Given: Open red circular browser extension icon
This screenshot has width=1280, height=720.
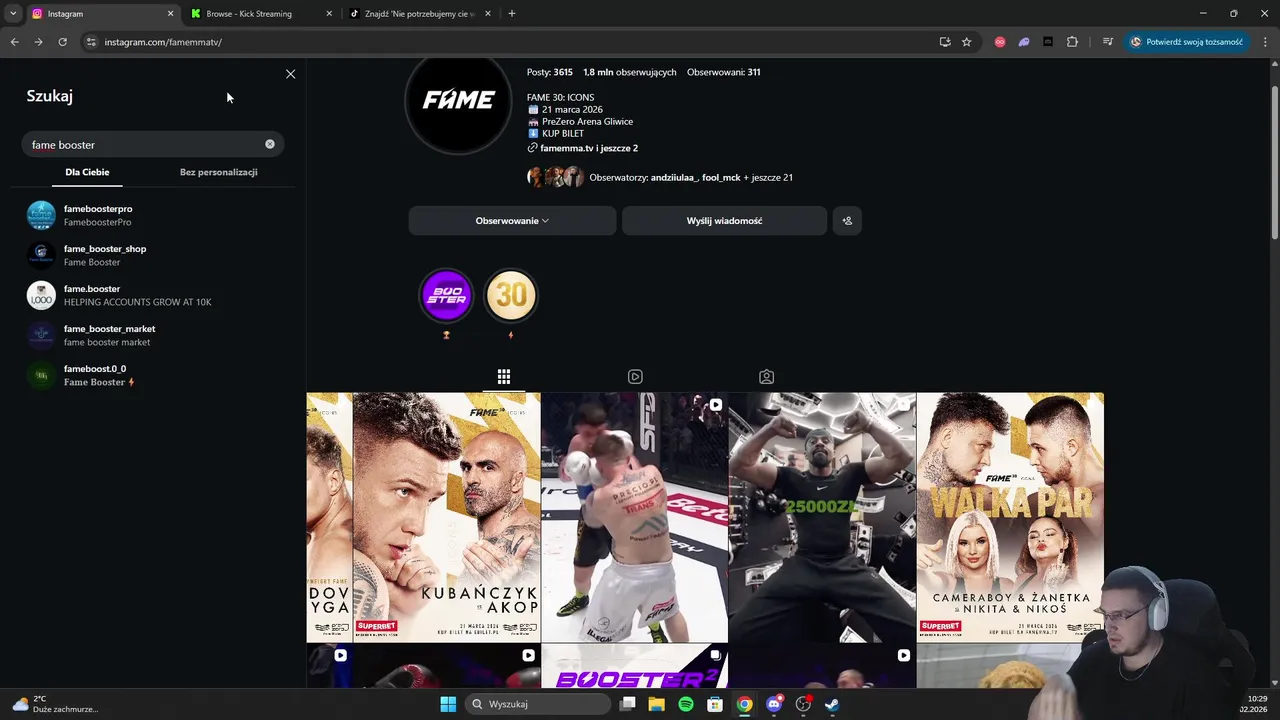Looking at the screenshot, I should [1000, 42].
